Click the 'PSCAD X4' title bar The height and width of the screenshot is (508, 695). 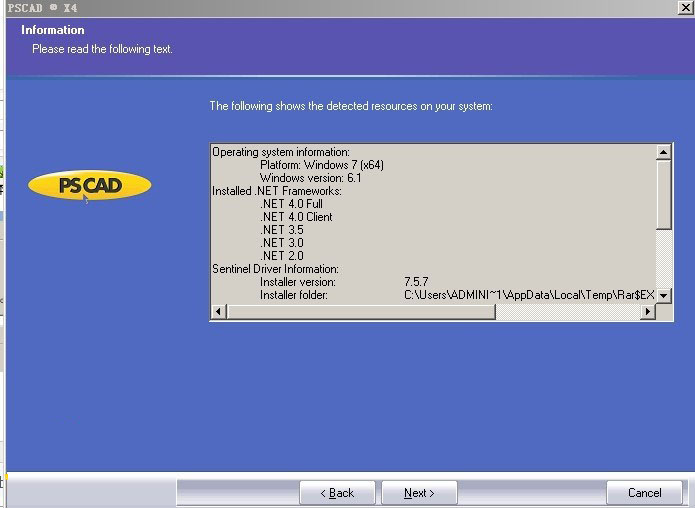(300, 7)
